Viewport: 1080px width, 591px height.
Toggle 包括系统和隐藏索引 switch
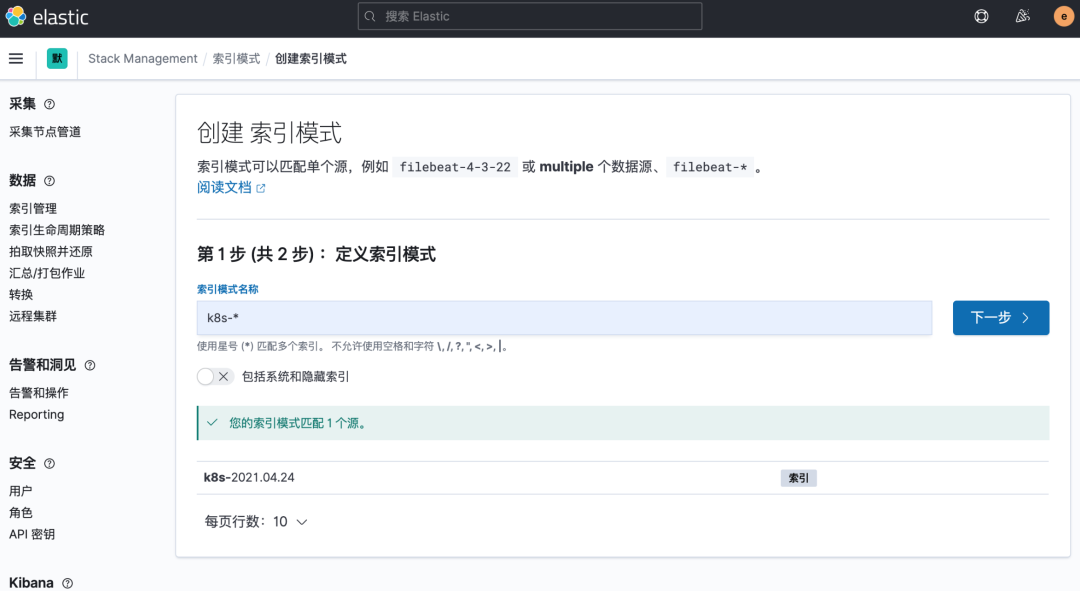215,377
